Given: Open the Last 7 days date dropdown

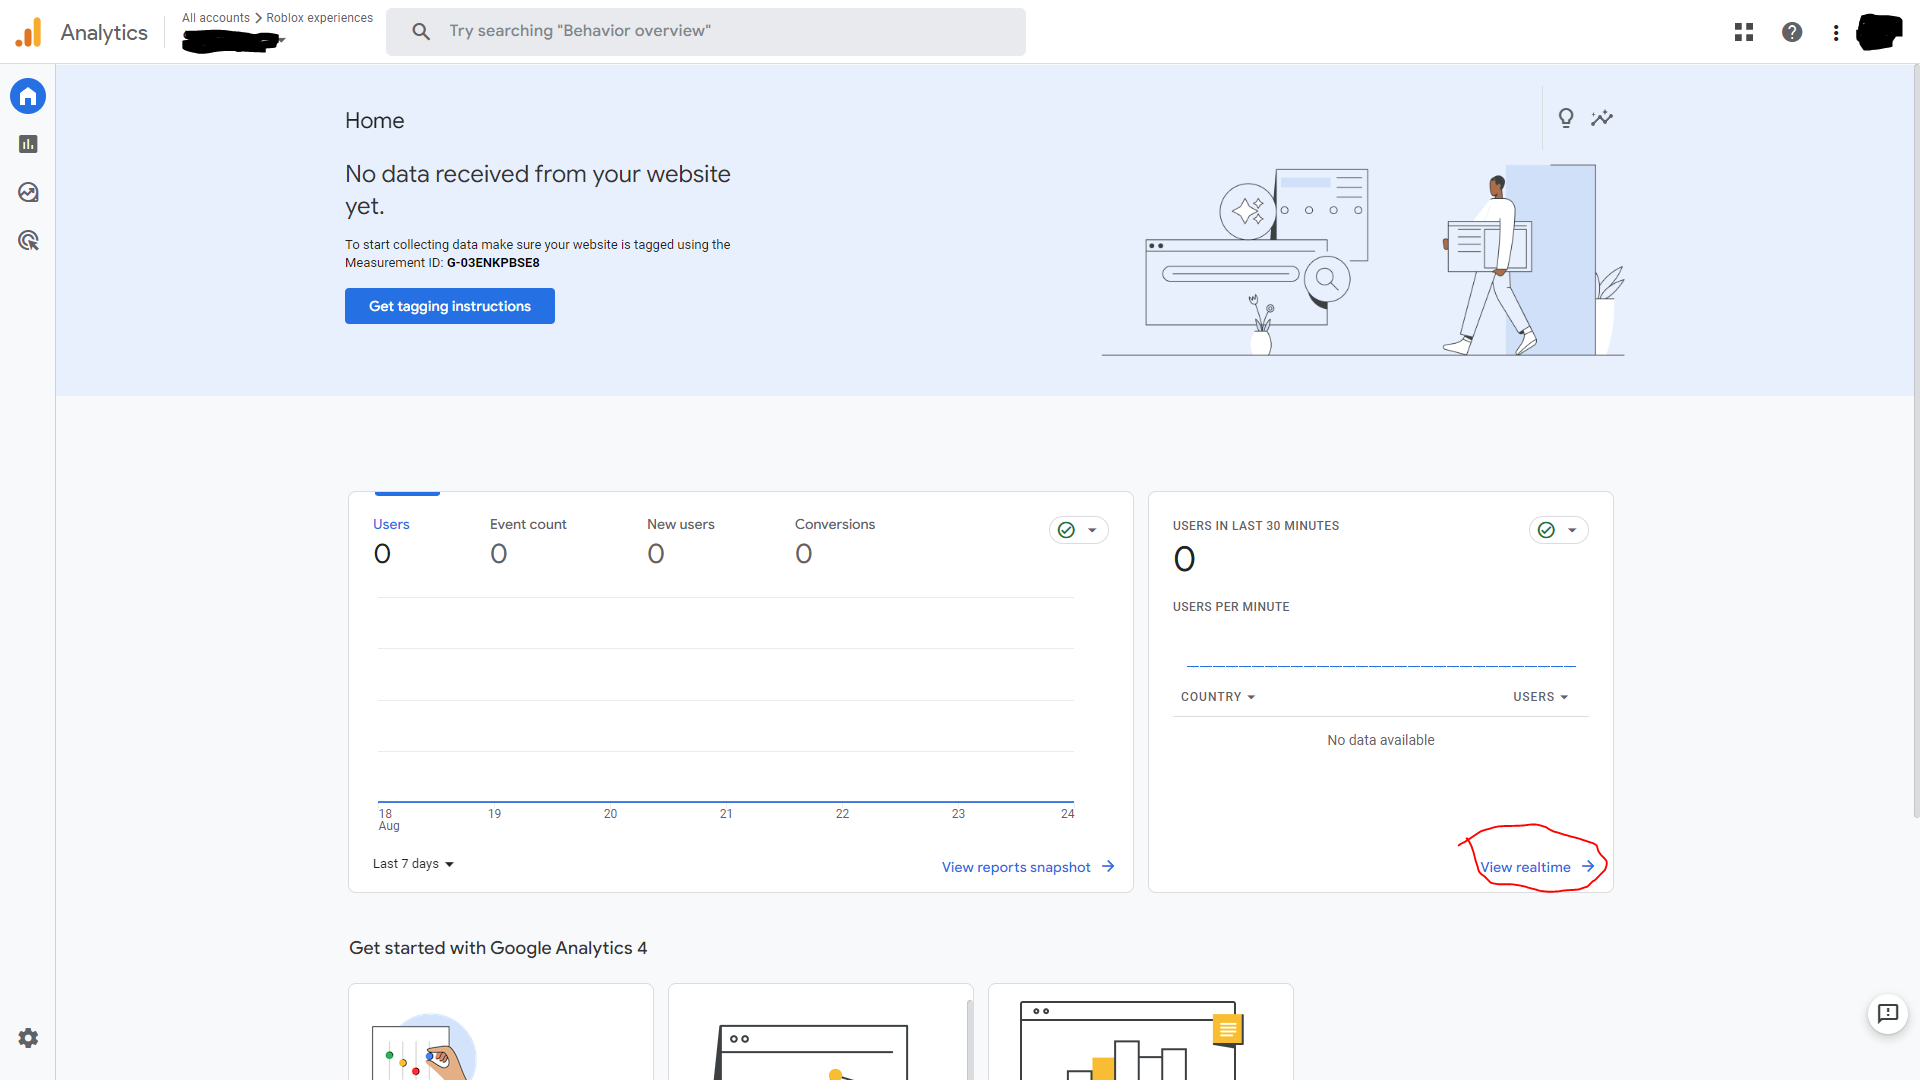Looking at the screenshot, I should point(413,864).
